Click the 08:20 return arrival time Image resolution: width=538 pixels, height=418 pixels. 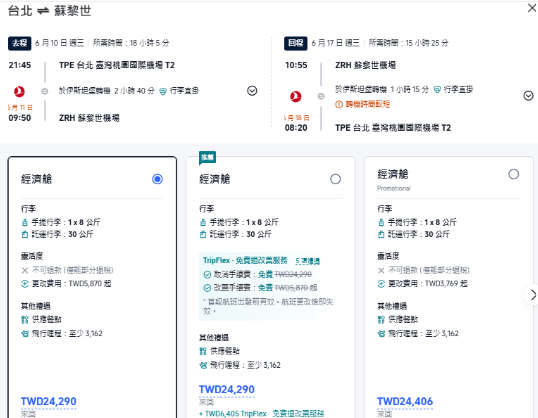[x=296, y=128]
